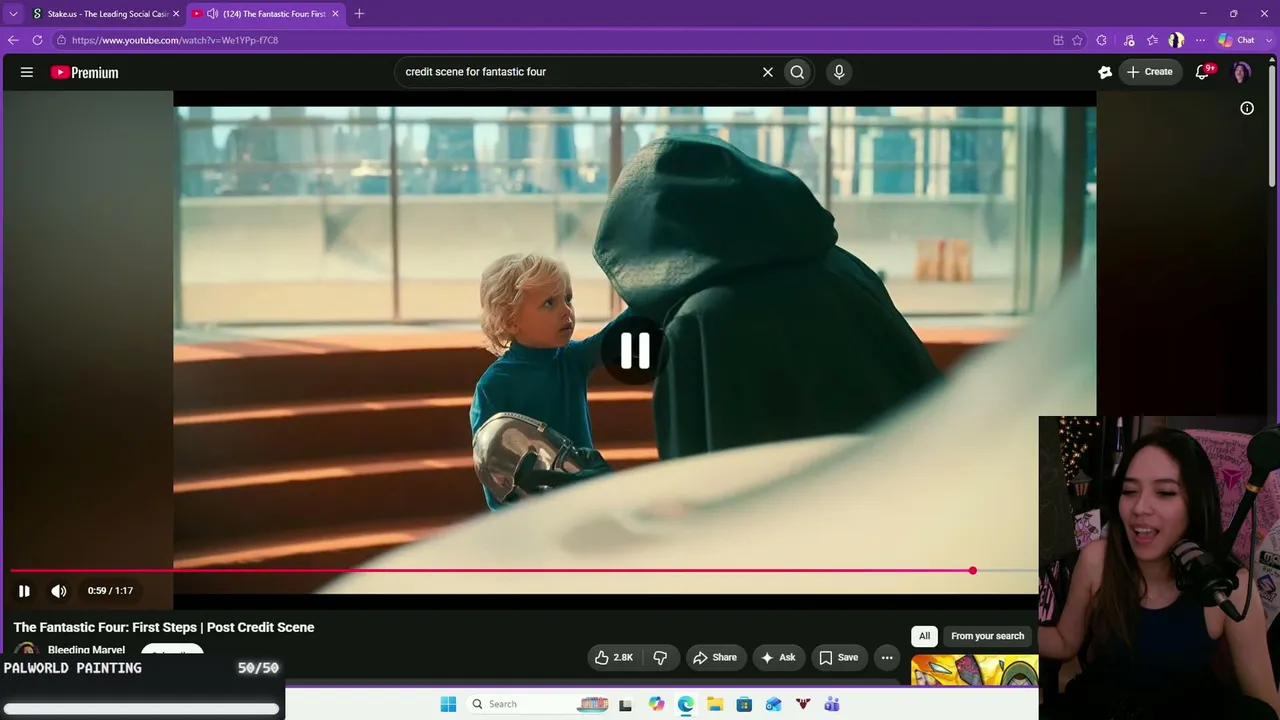Dislike the video

click(660, 657)
